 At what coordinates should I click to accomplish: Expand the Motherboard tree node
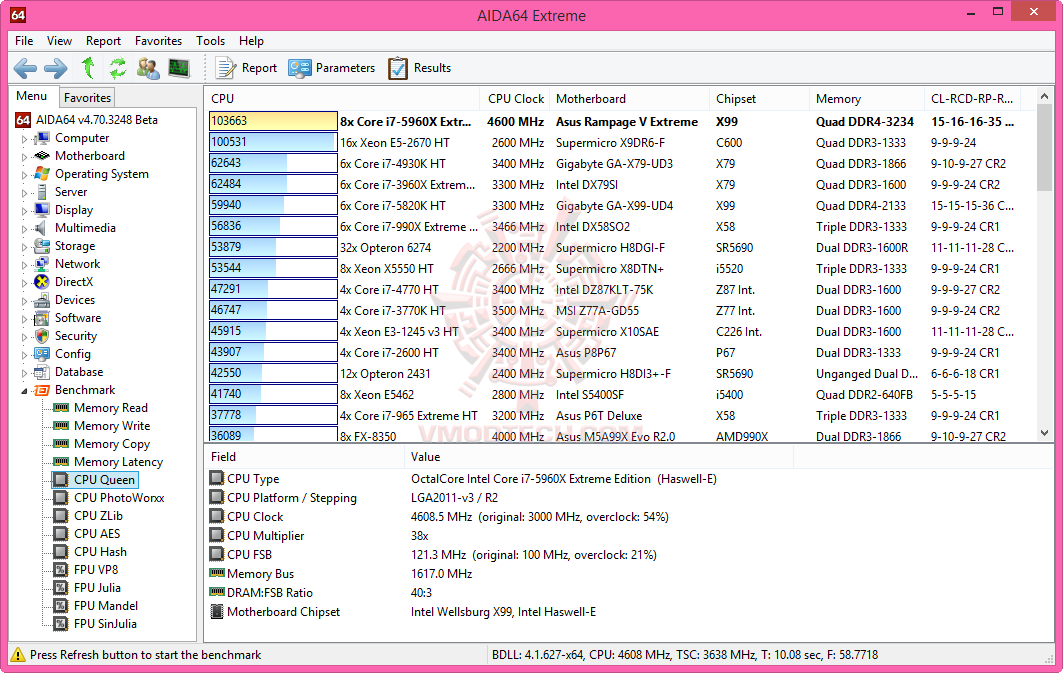24,157
